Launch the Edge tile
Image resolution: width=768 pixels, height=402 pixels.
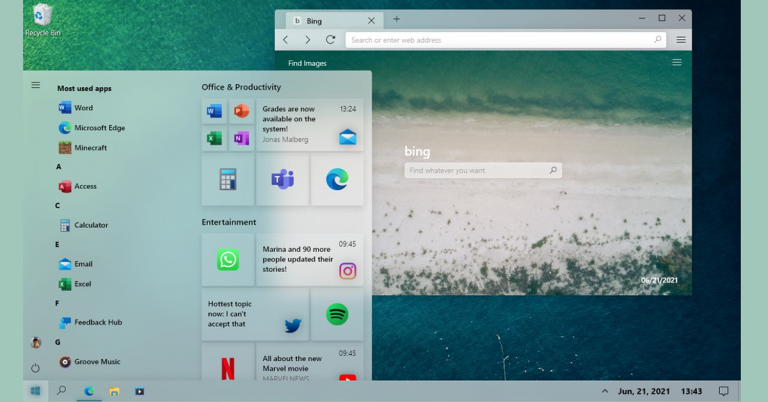337,179
